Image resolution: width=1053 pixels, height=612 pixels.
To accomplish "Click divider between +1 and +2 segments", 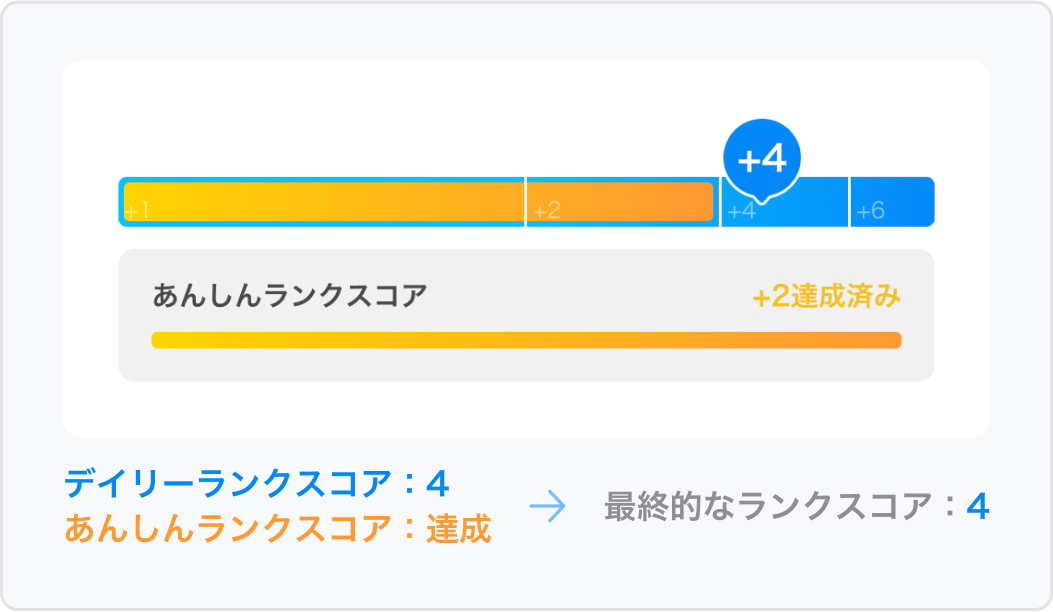I will click(x=525, y=202).
